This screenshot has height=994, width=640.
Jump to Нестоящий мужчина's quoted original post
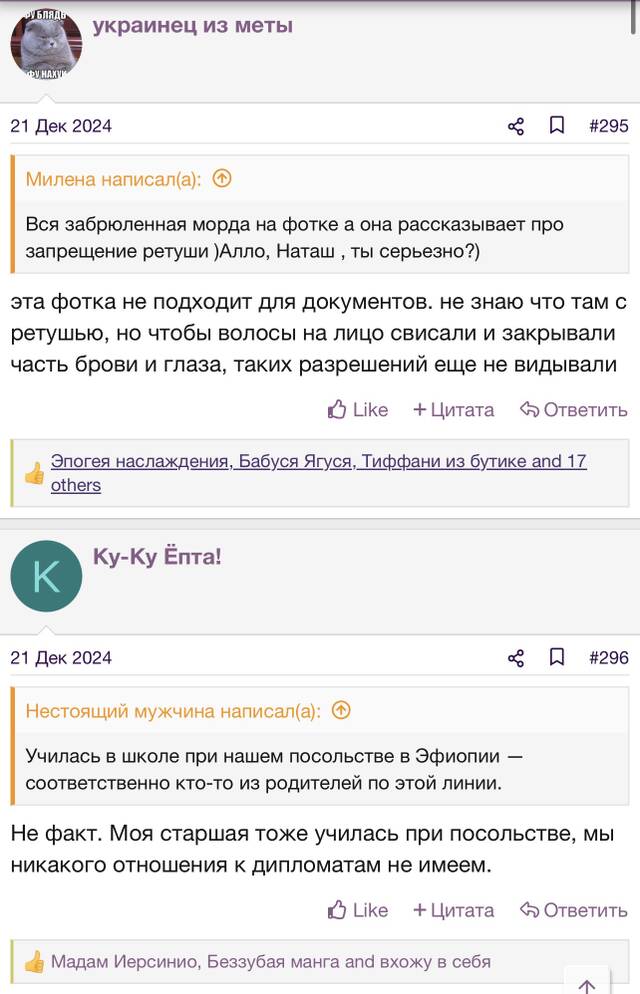(x=341, y=710)
